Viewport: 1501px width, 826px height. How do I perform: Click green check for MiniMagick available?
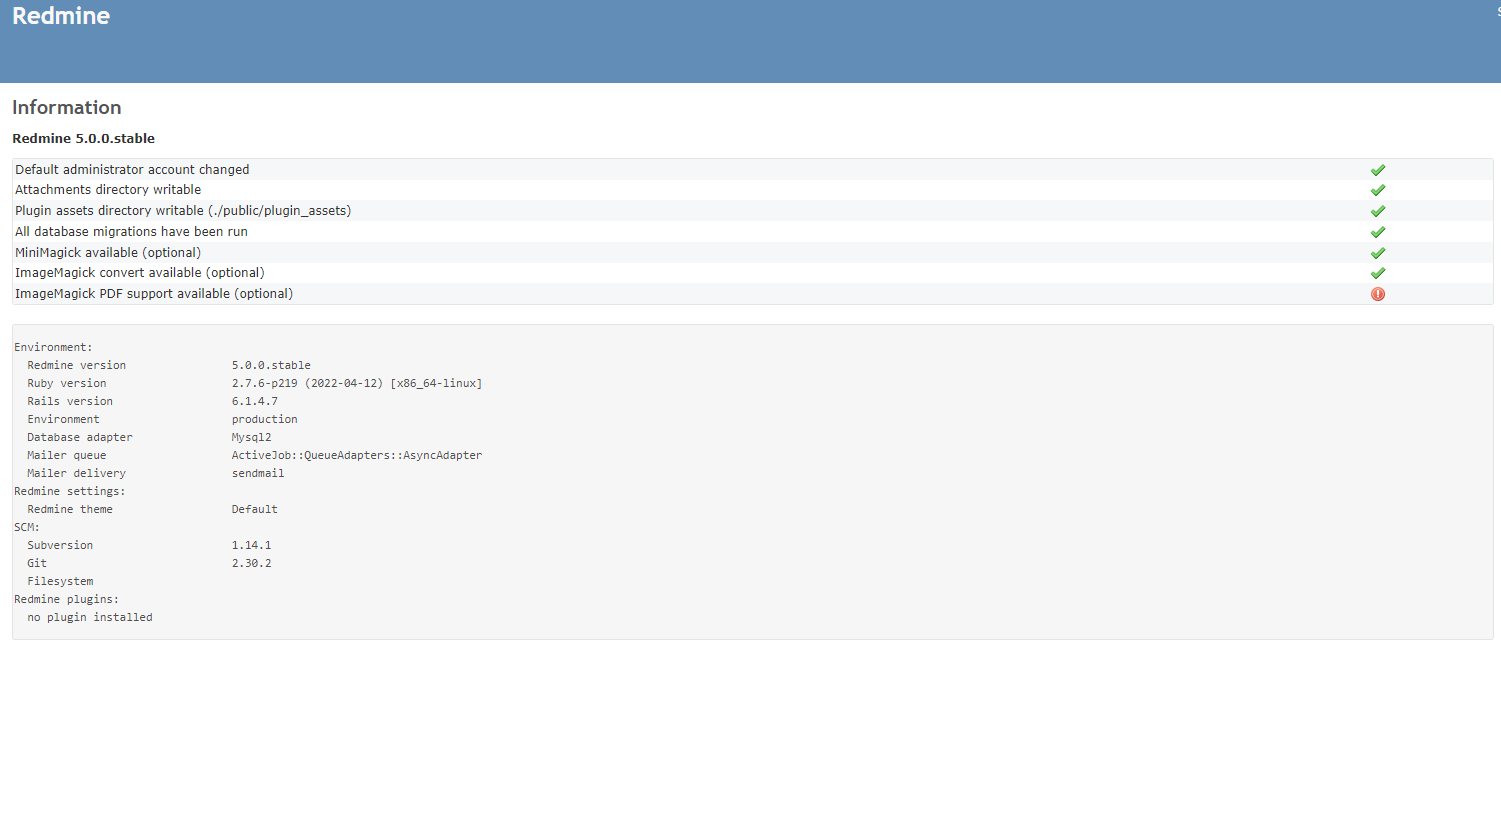click(x=1377, y=253)
